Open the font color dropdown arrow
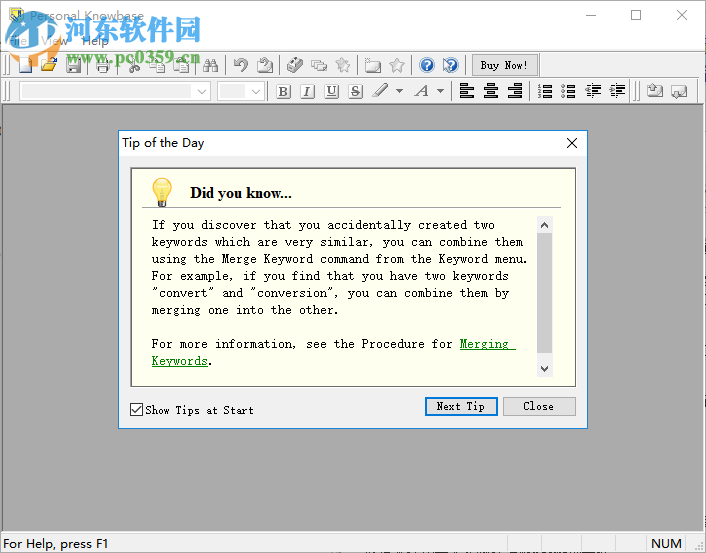The image size is (706, 553). coord(441,91)
